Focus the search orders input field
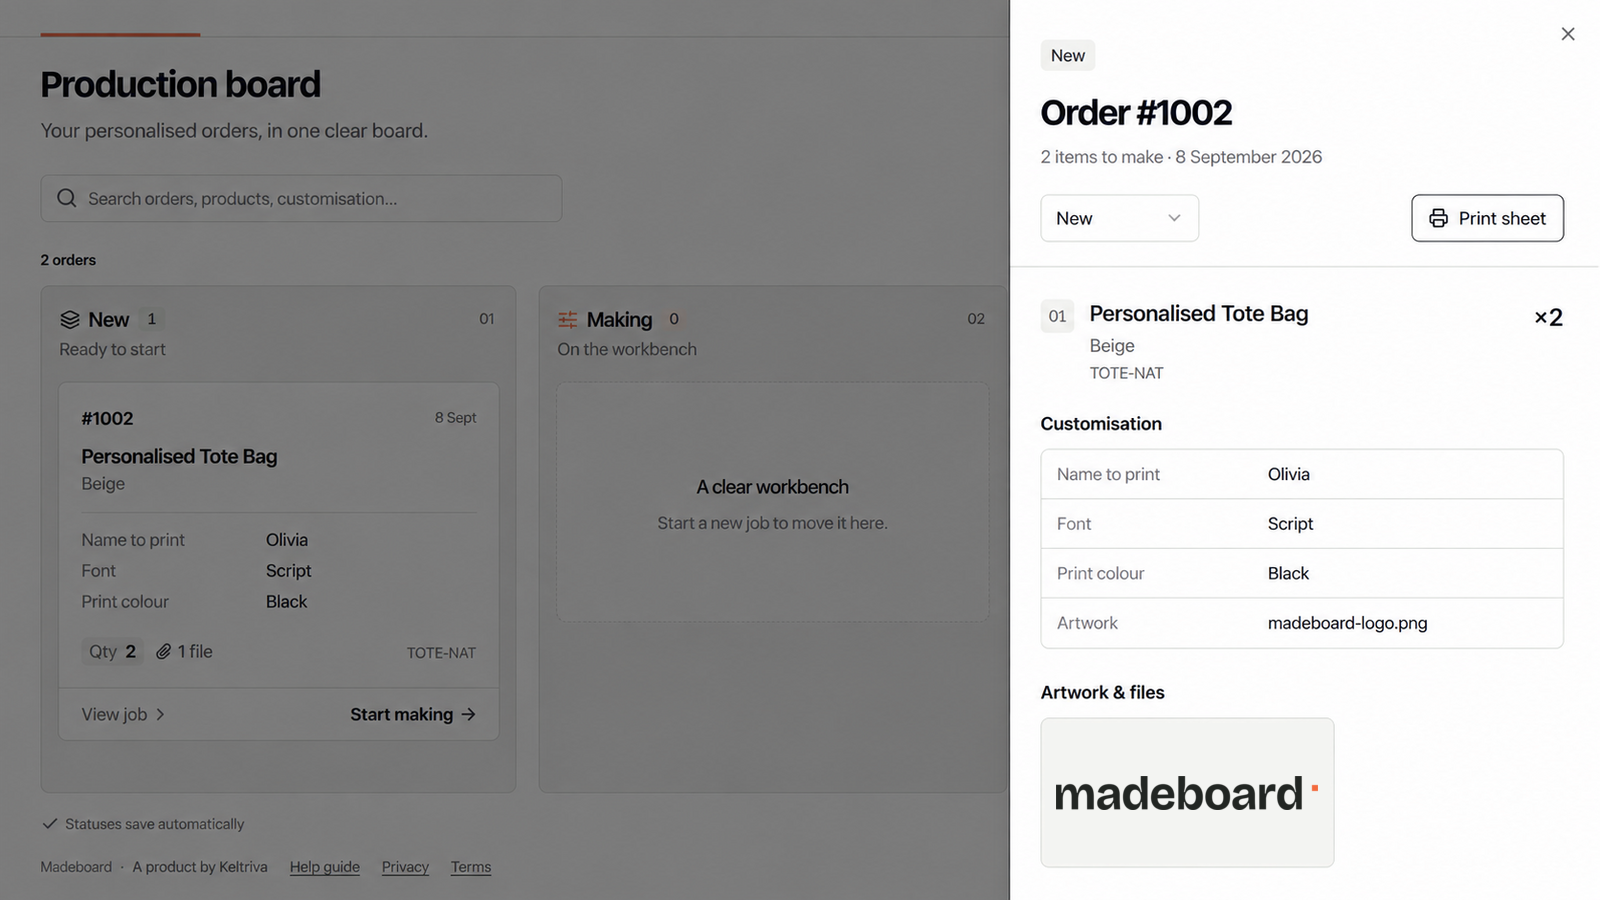The image size is (1600, 900). pos(301,198)
